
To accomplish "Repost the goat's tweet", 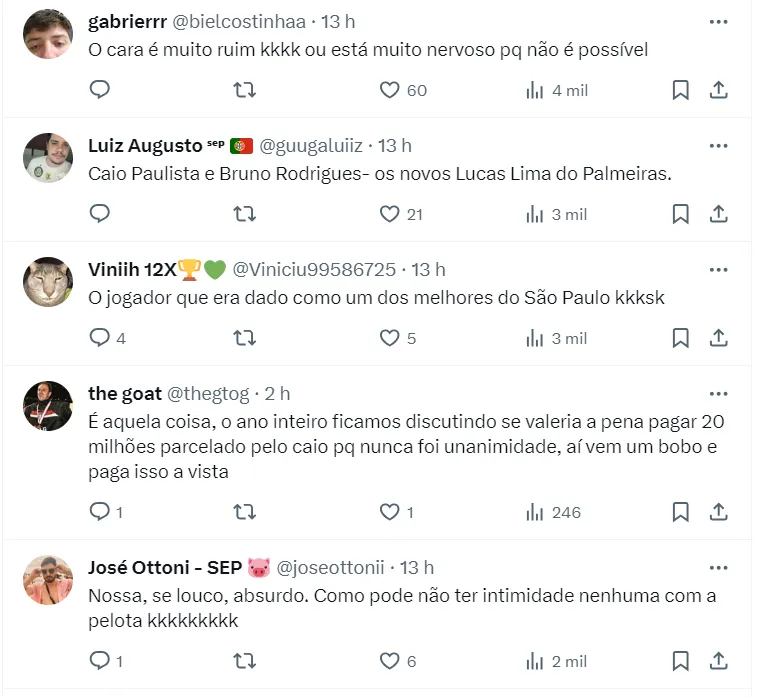I will [244, 512].
